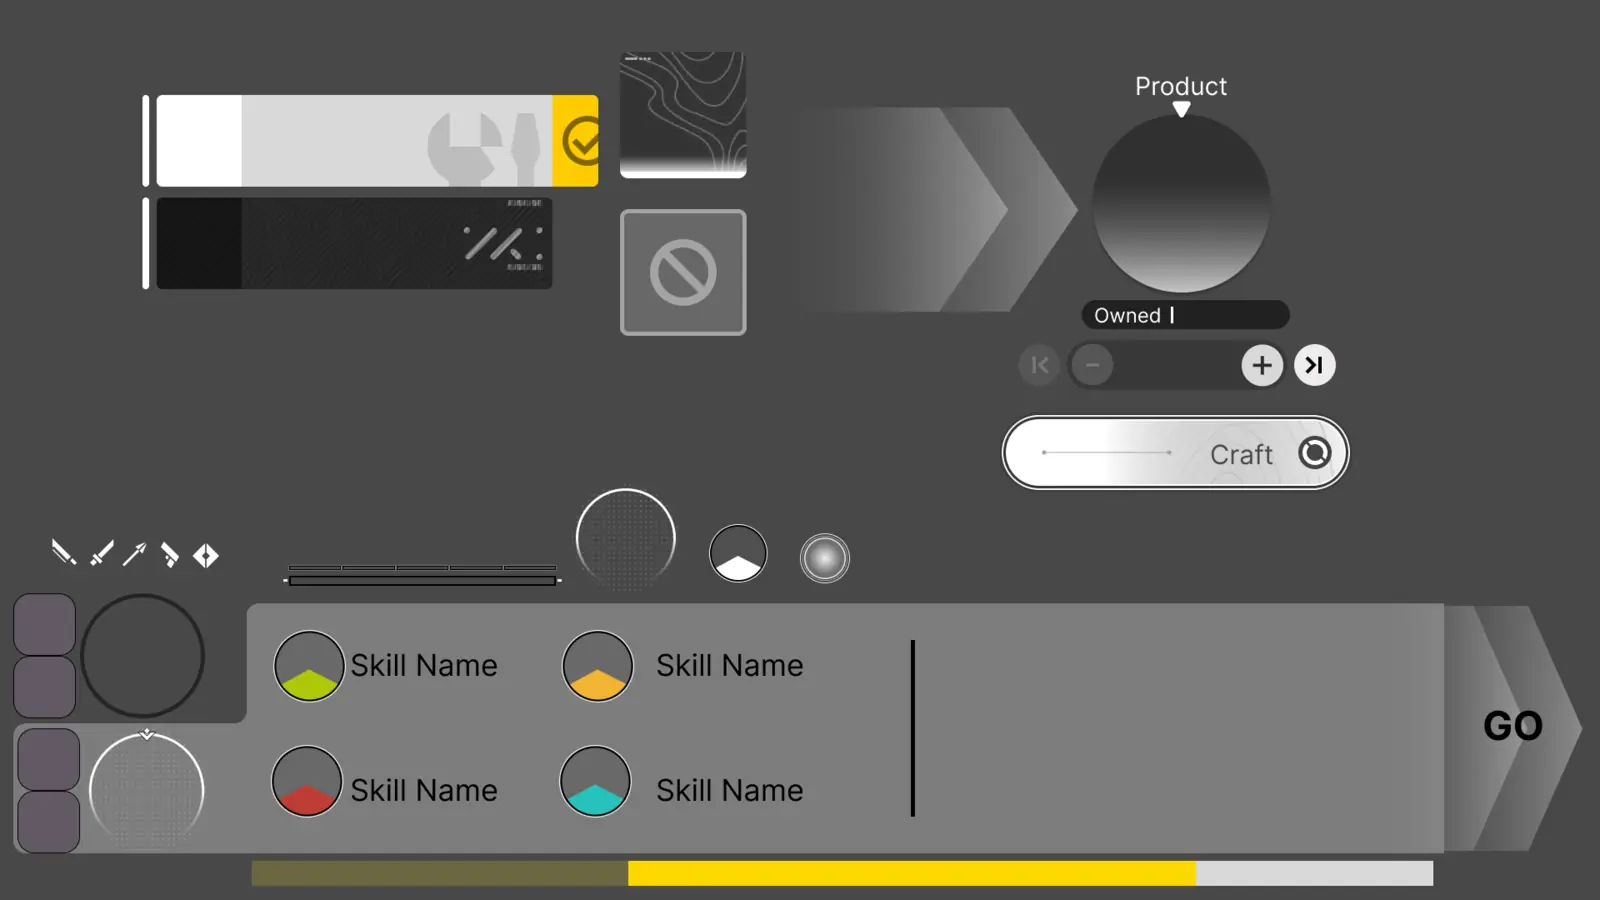Click the orange skill icon

click(x=598, y=666)
